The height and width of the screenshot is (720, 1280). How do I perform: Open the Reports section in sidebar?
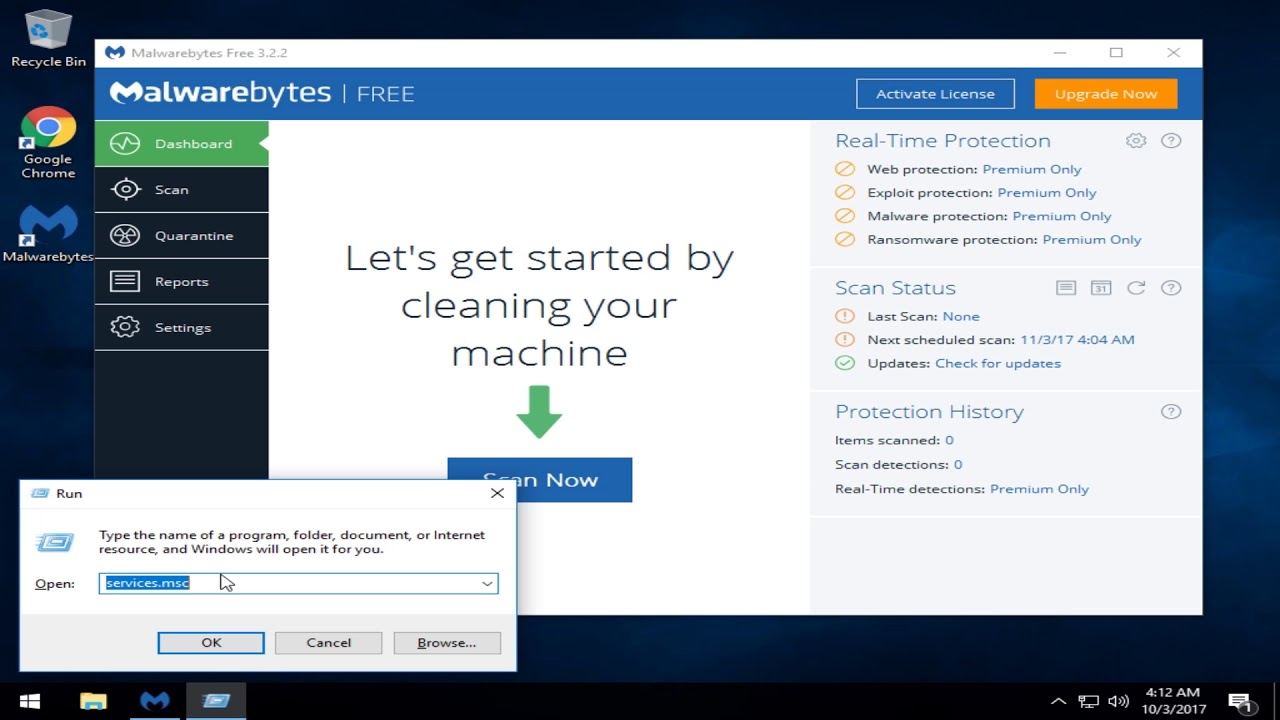pos(181,281)
